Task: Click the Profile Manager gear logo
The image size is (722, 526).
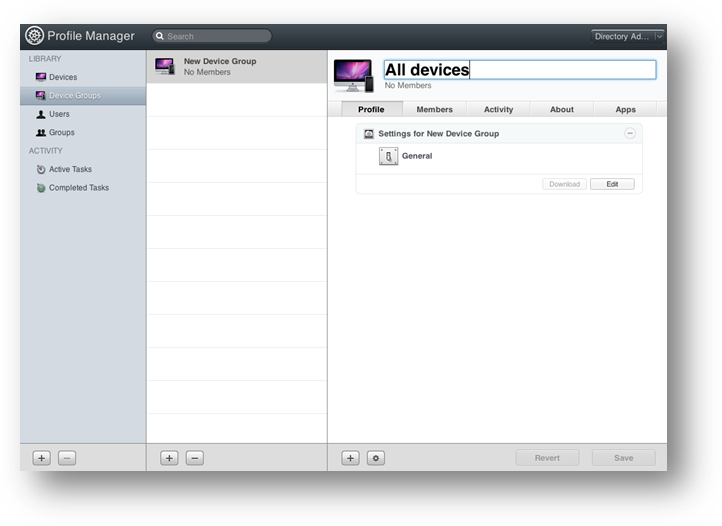Action: click(35, 36)
